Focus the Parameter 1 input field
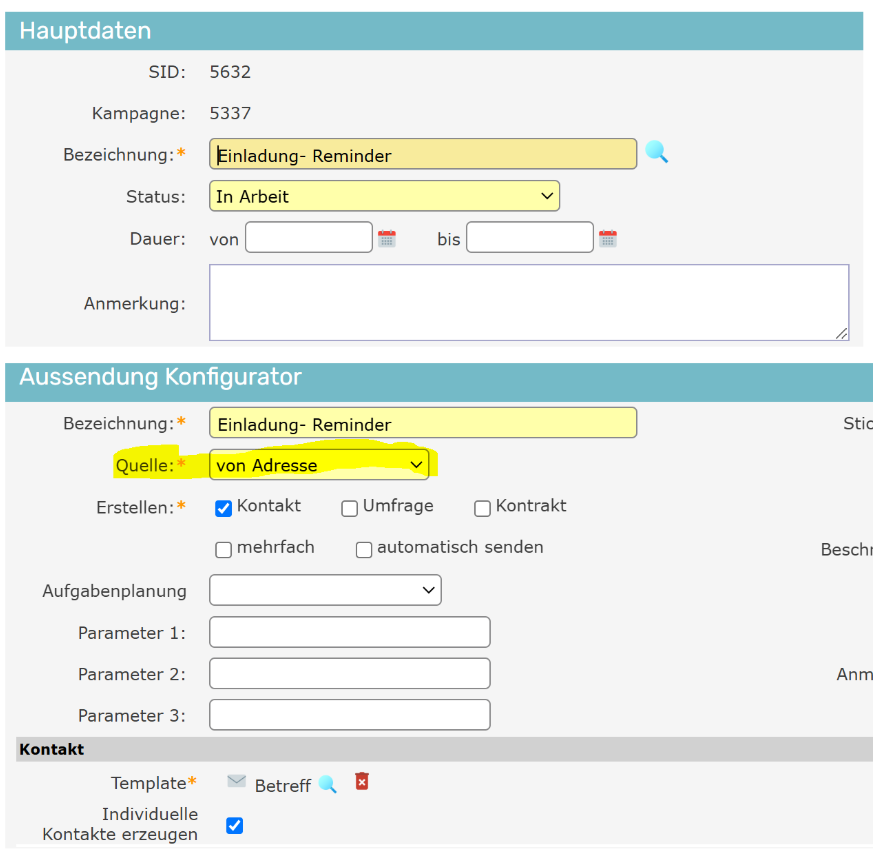The width and height of the screenshot is (882, 857). (x=349, y=633)
